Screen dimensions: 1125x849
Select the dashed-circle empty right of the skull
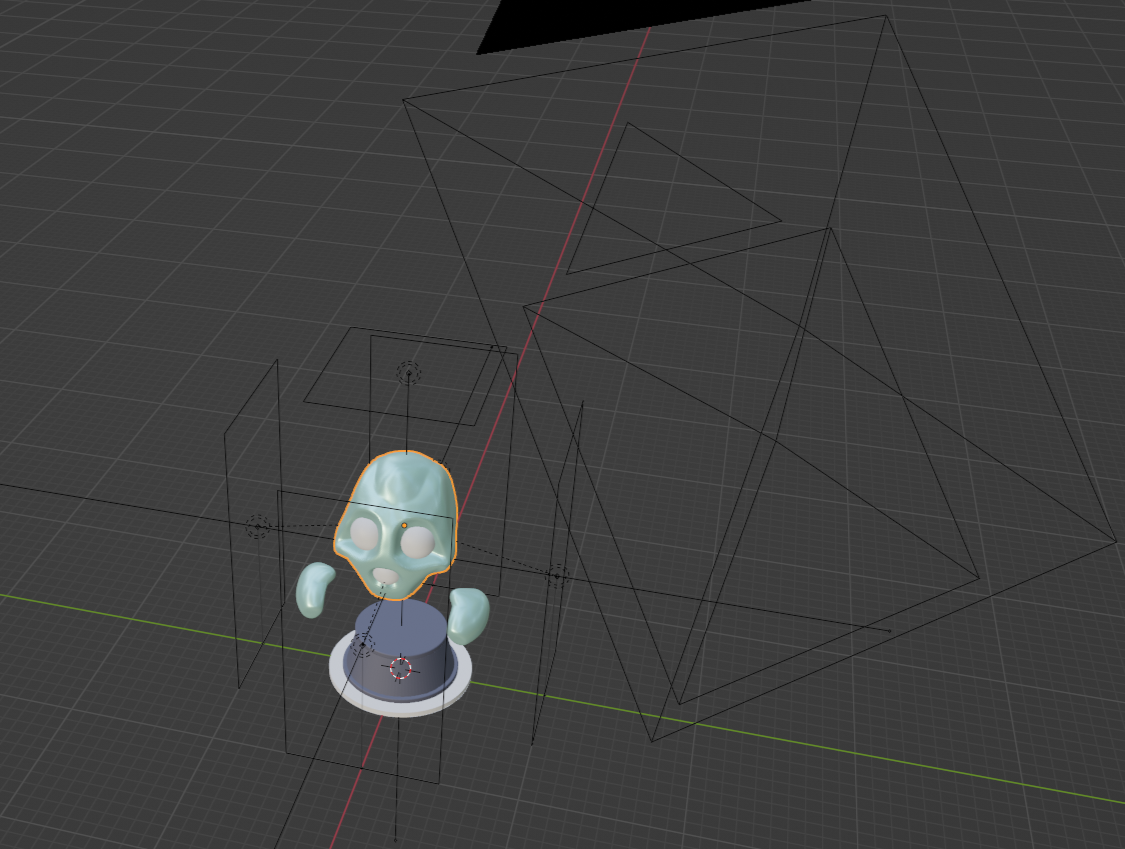[x=557, y=574]
